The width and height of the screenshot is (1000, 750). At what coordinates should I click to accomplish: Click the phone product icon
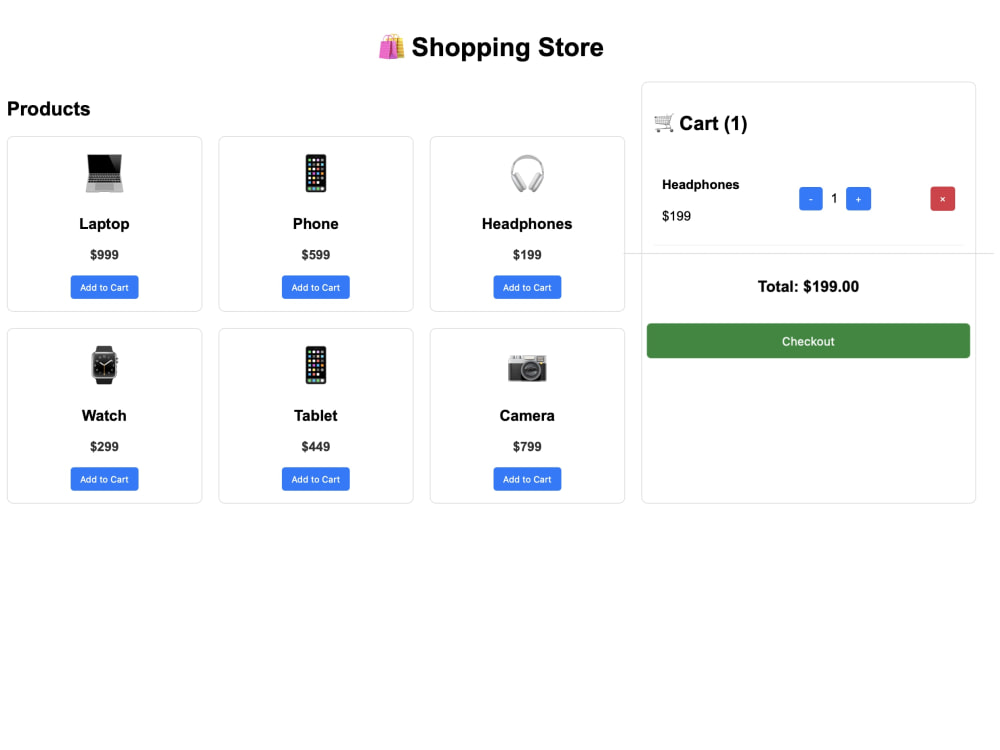pos(316,173)
